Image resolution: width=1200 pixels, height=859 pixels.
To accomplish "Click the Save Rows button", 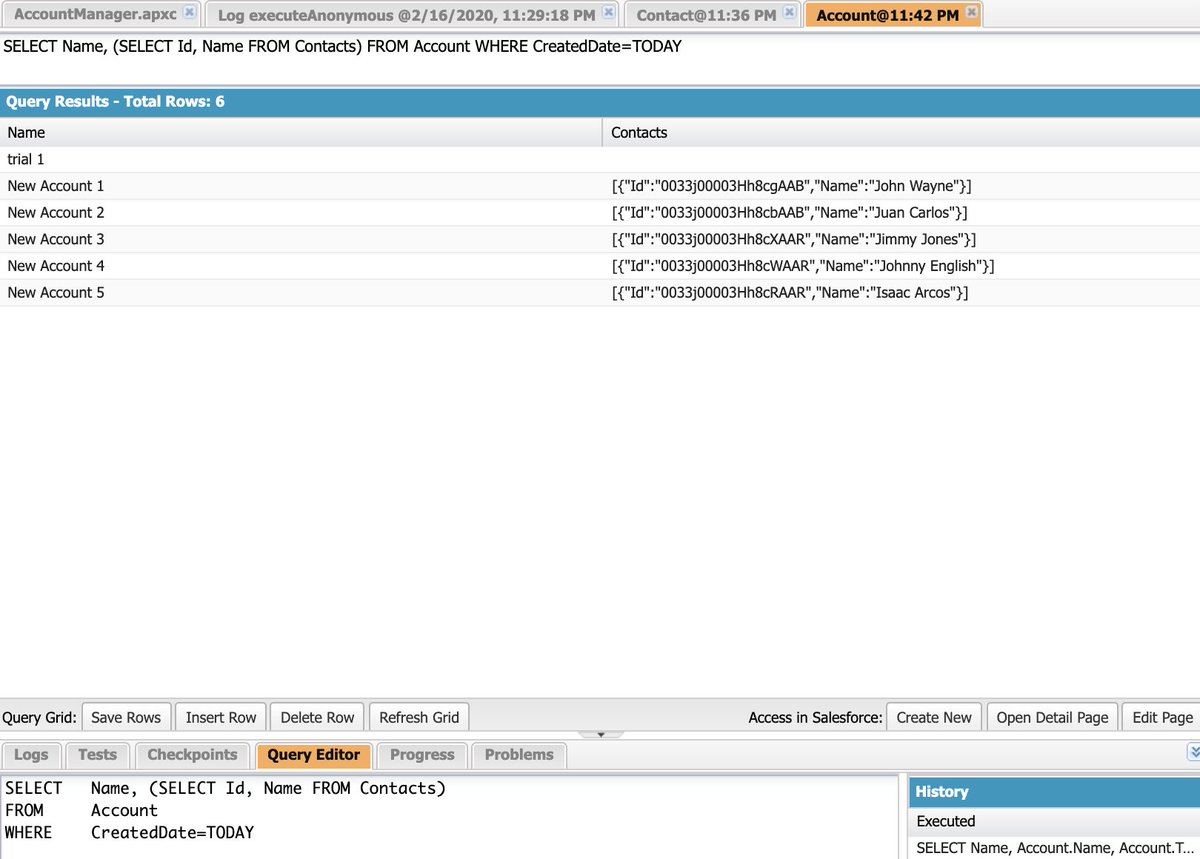I will [x=126, y=717].
